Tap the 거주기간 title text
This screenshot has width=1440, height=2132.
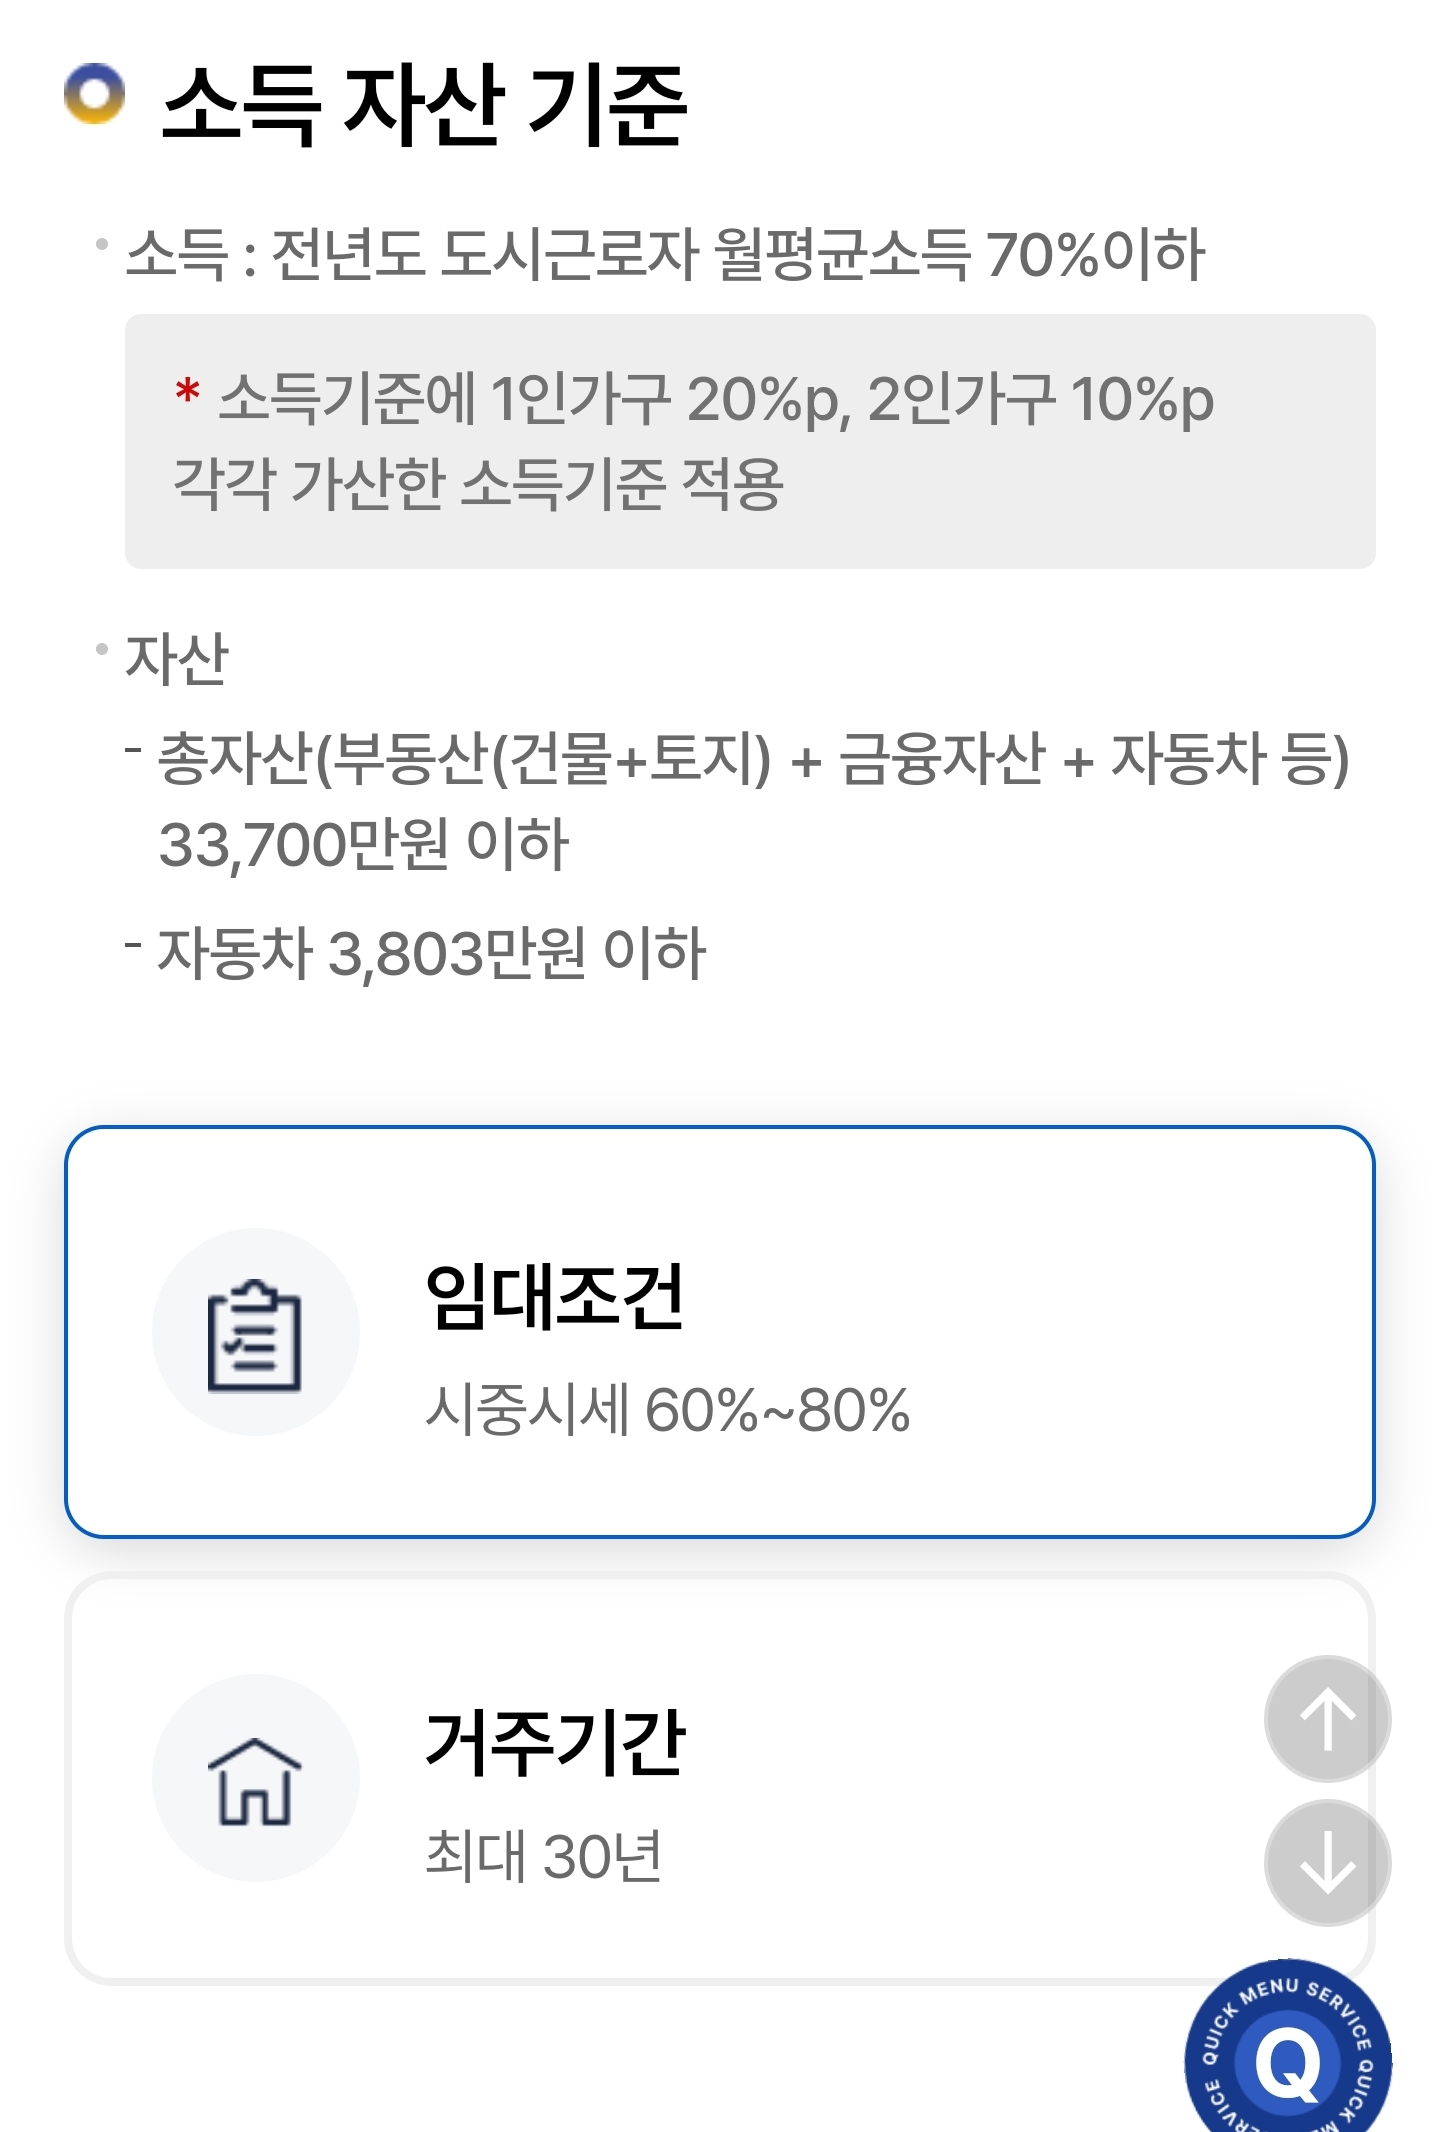tap(555, 1742)
